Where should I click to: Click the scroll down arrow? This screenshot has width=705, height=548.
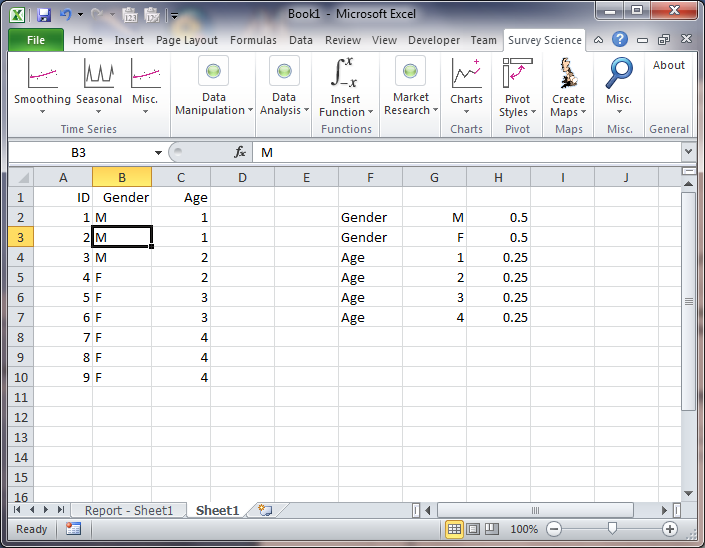688,494
